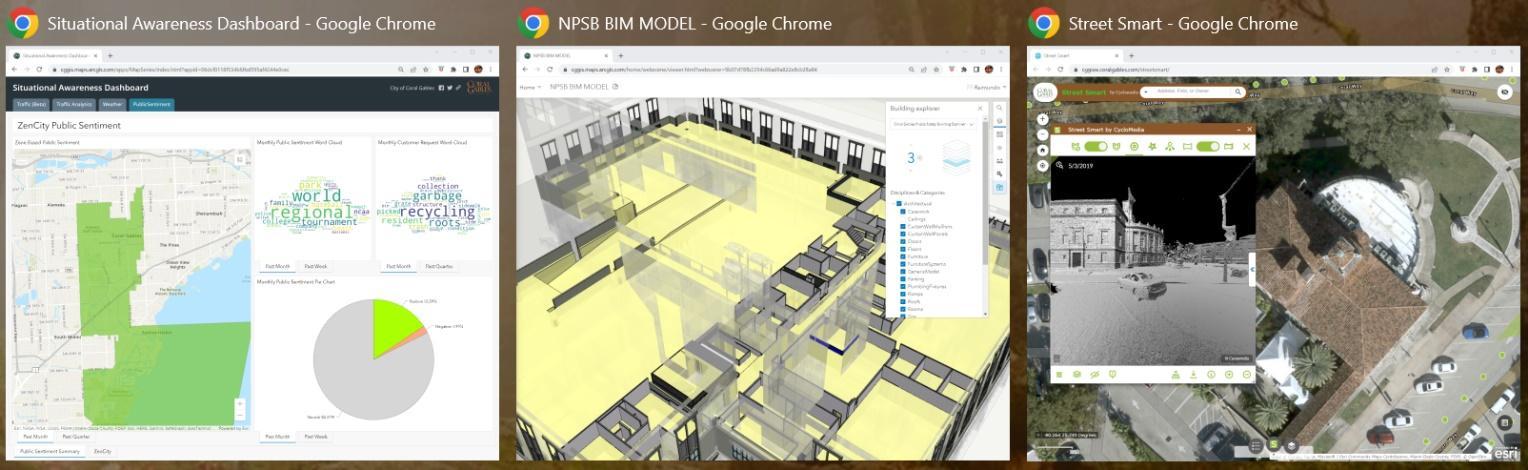The height and width of the screenshot is (470, 1528).
Task: Zoom in the CycloMedia panorama view
Action: pos(1229,374)
